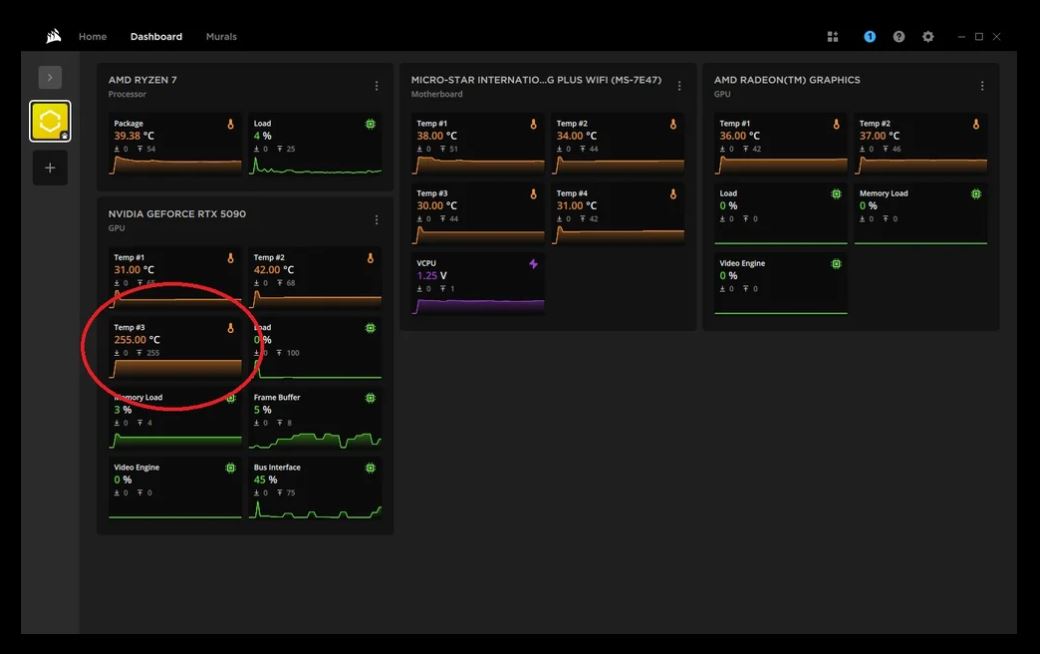Click thermometer icon on RTX 5090 Temp #3

(x=231, y=328)
